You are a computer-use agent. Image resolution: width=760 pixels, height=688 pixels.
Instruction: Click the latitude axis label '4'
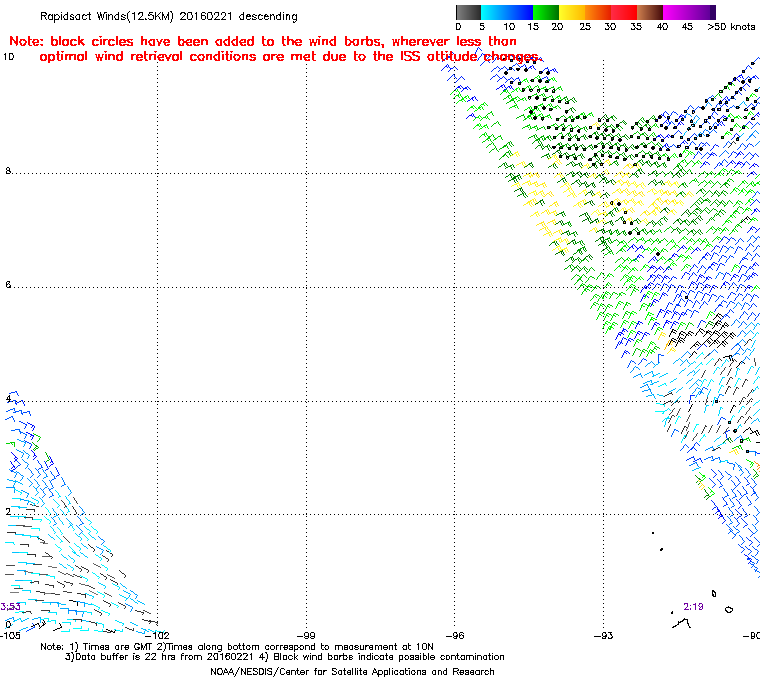[x=8, y=399]
